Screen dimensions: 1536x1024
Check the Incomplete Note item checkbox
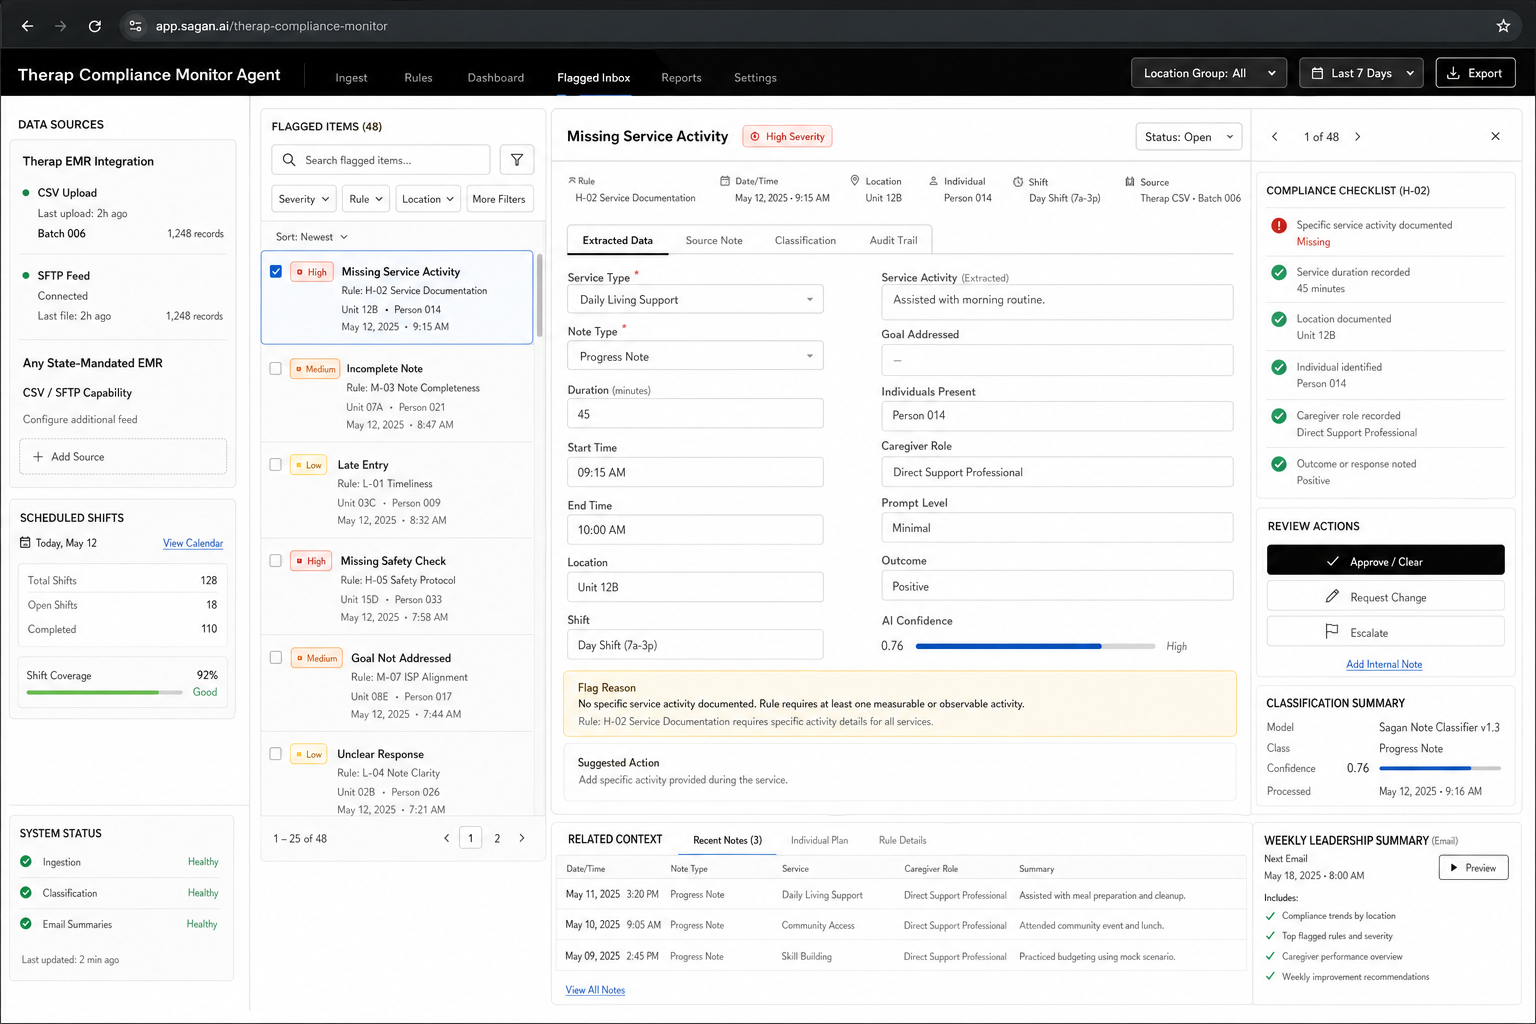[276, 368]
